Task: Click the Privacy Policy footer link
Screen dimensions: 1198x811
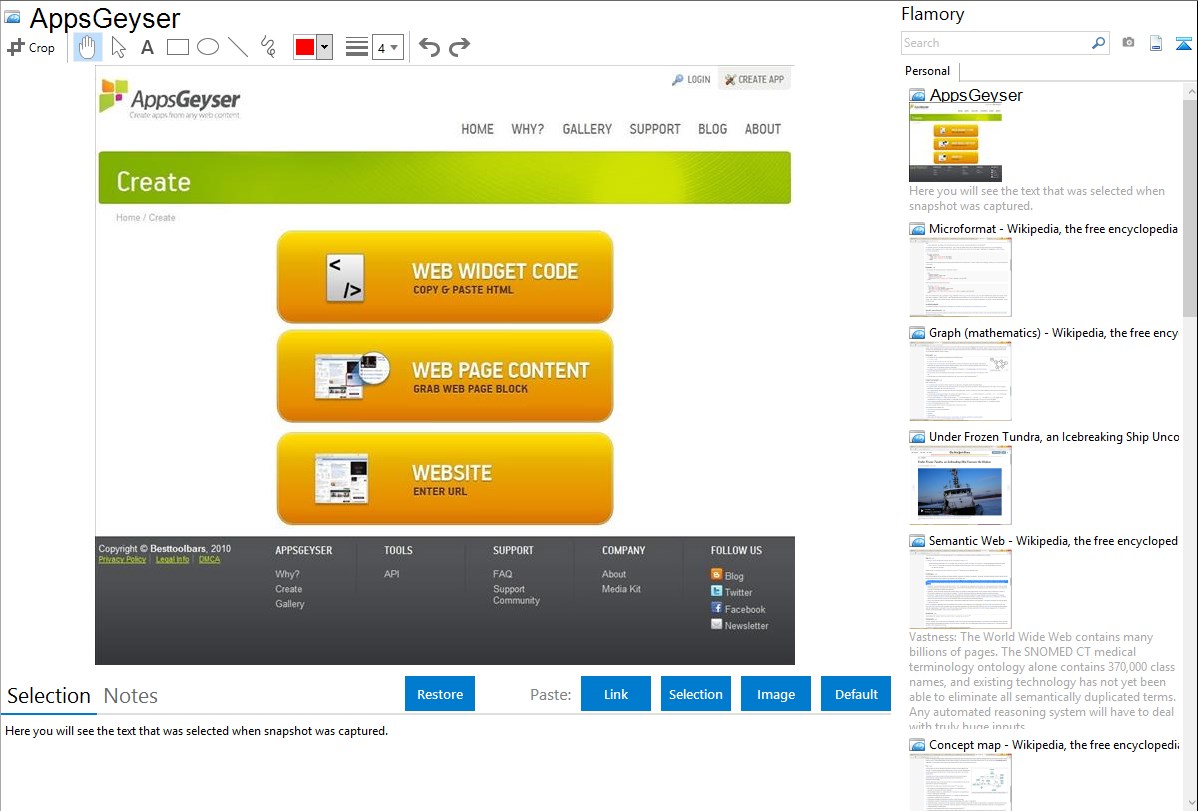Action: pyautogui.click(x=122, y=560)
